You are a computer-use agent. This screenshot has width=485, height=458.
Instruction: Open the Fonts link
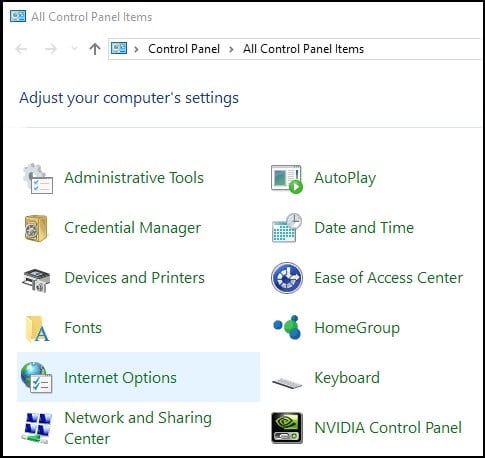tap(83, 328)
